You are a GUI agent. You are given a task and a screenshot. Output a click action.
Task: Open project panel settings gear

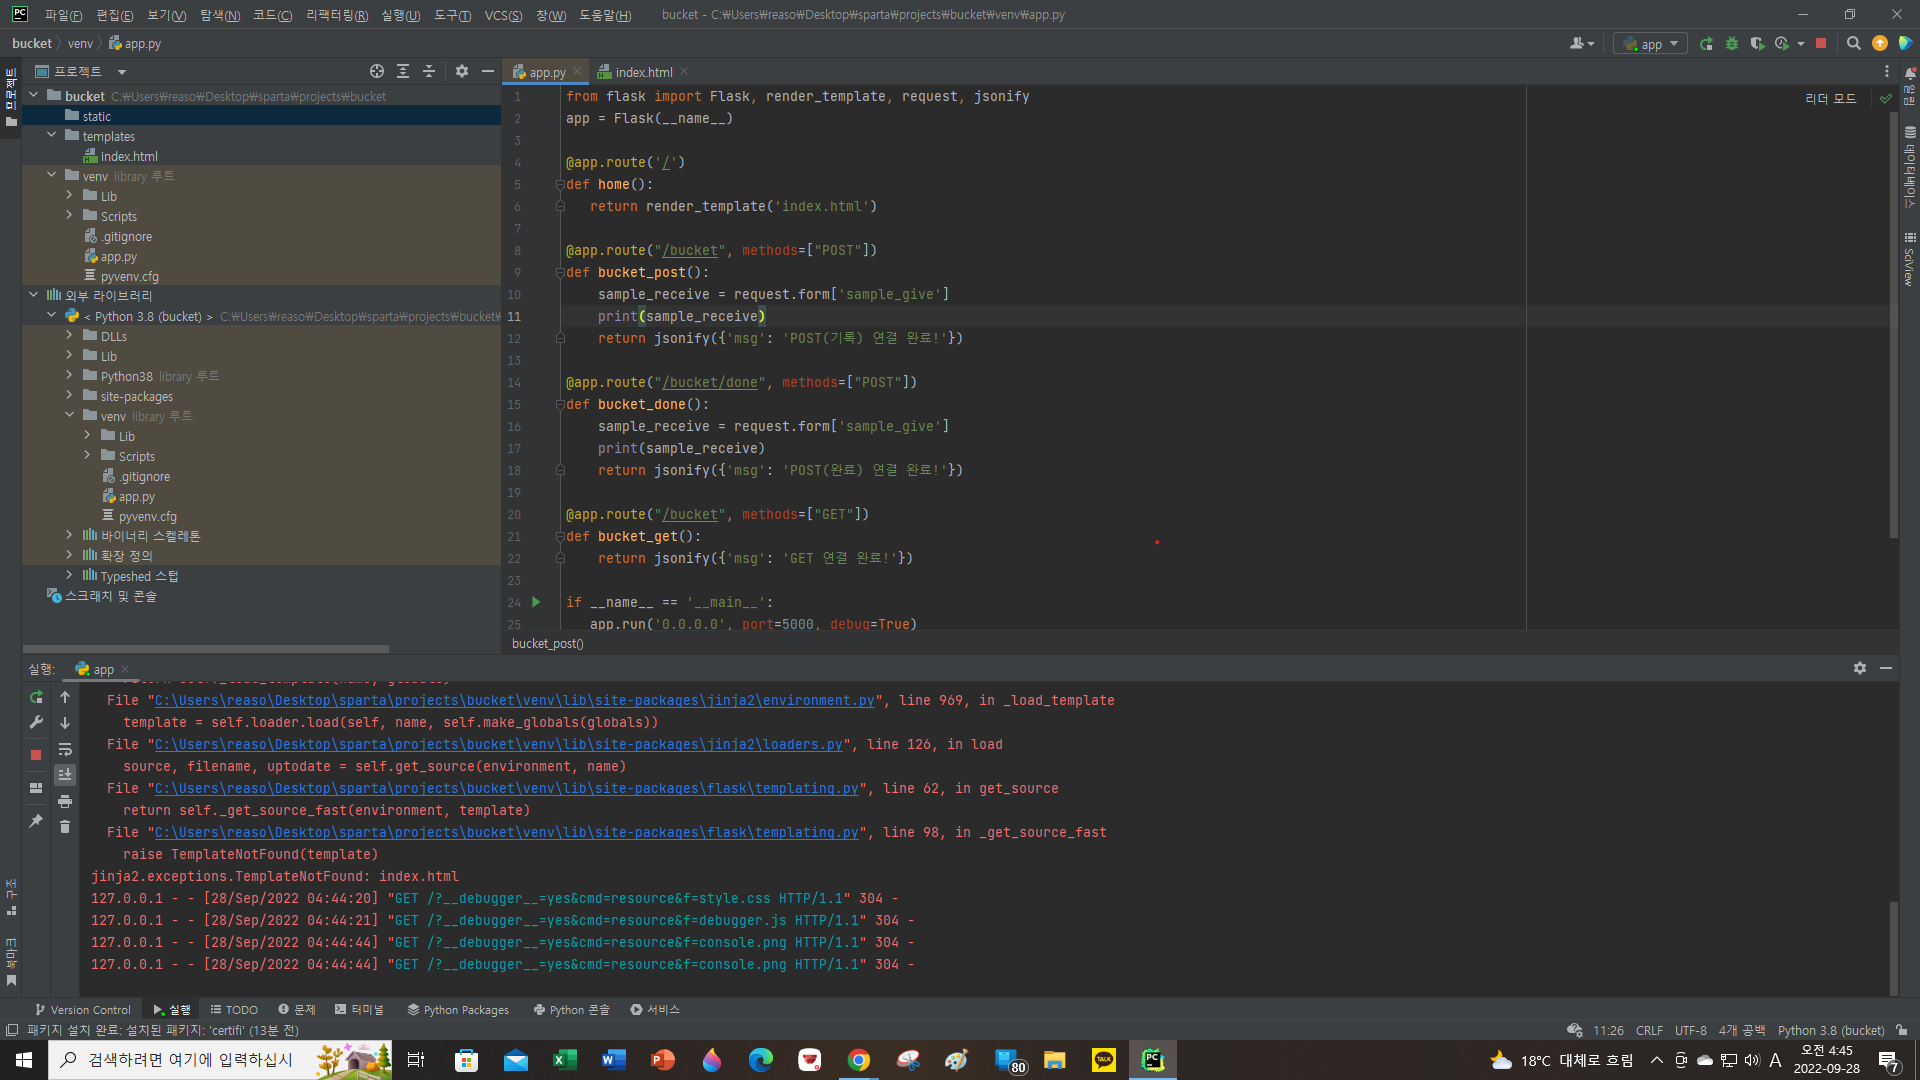(461, 72)
